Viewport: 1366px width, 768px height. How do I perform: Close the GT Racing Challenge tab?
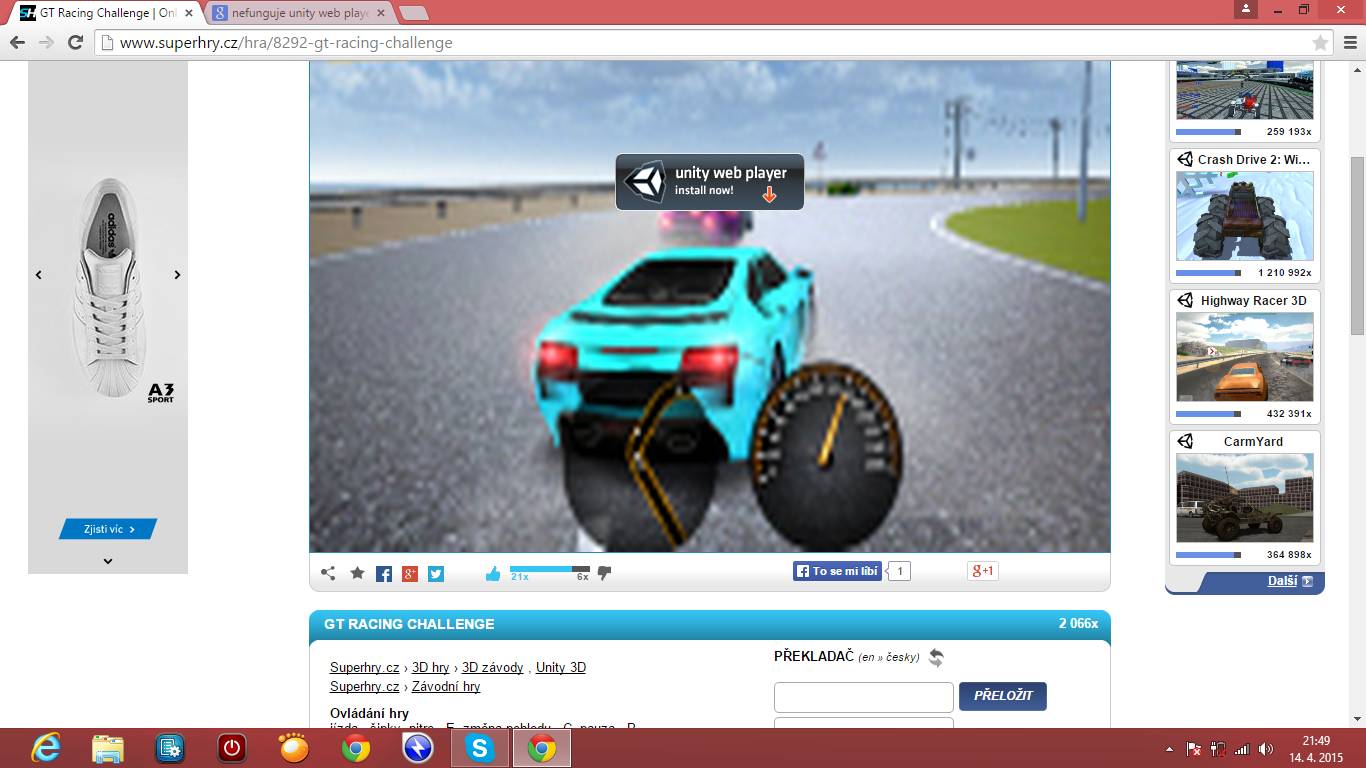click(x=189, y=13)
